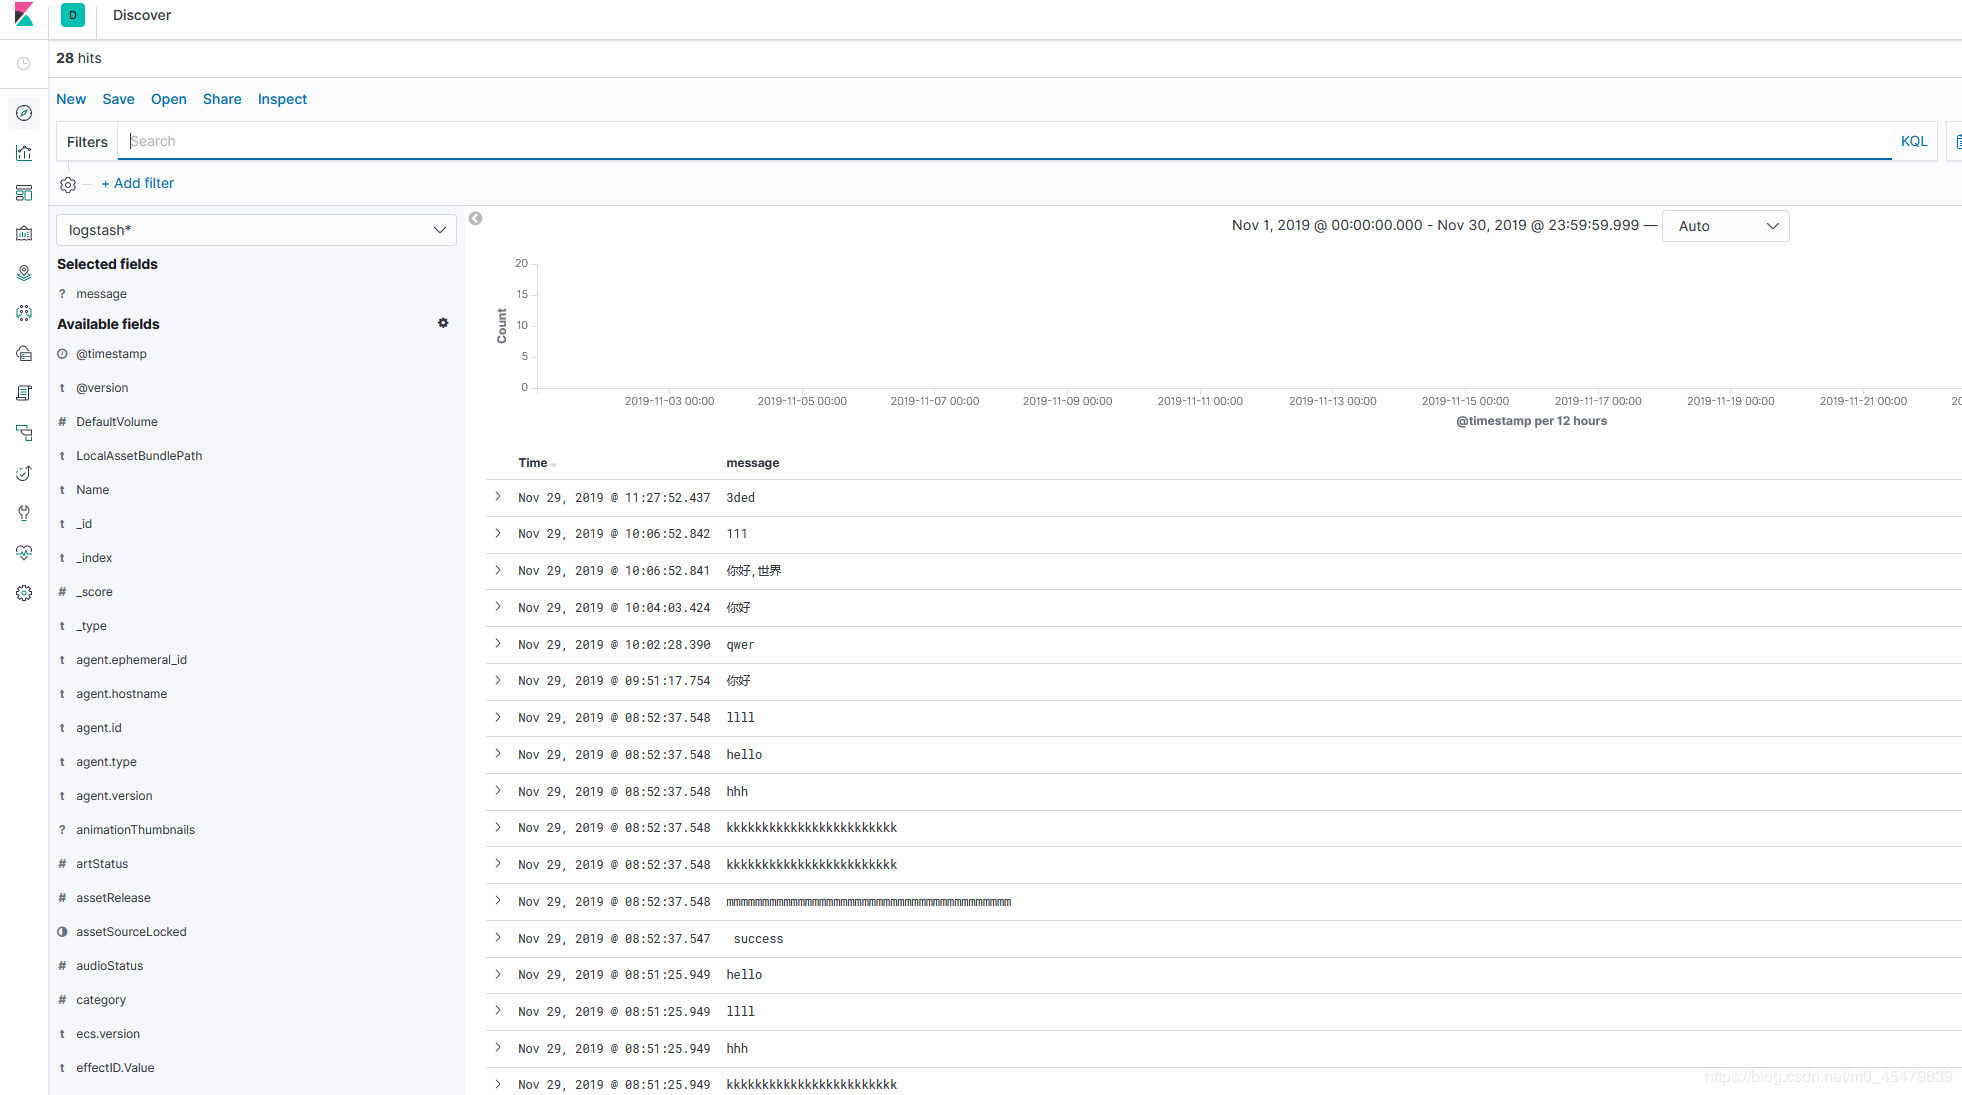Expand row with message 你好,世界
This screenshot has width=1962, height=1095.
[498, 570]
